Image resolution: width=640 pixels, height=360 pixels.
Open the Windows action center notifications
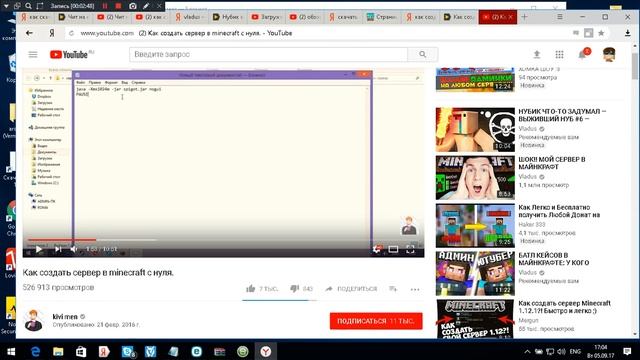[x=627, y=351]
